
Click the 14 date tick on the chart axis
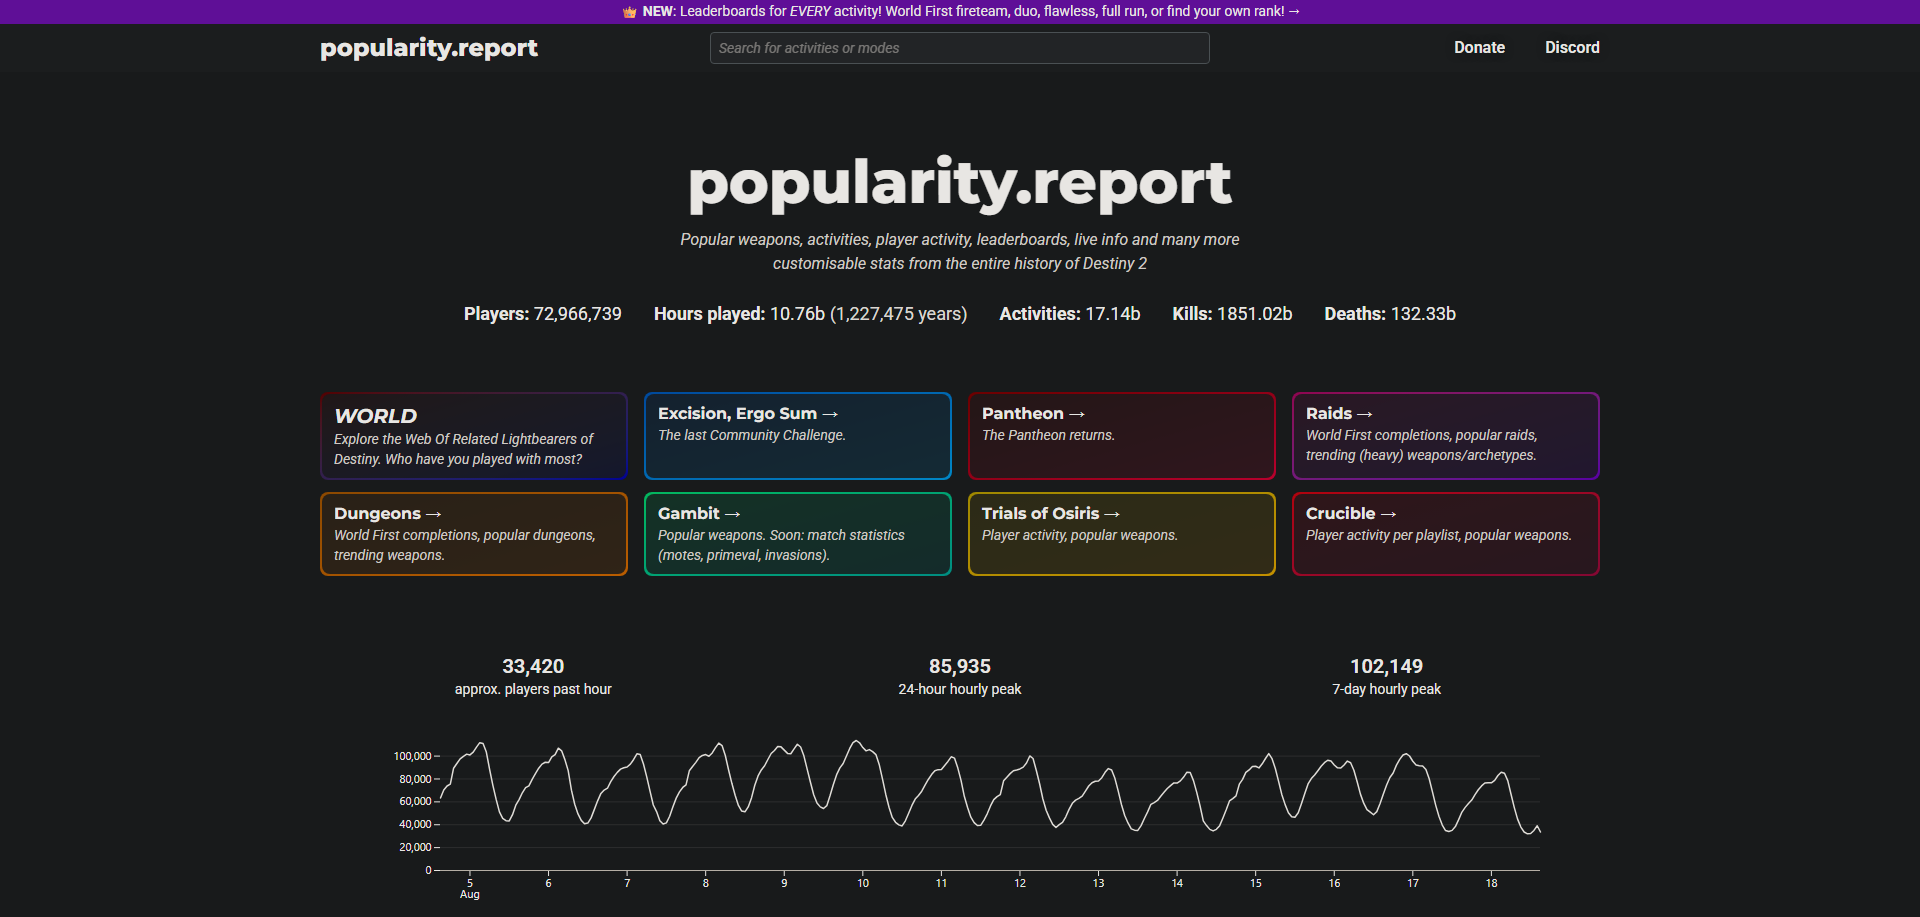1177,883
